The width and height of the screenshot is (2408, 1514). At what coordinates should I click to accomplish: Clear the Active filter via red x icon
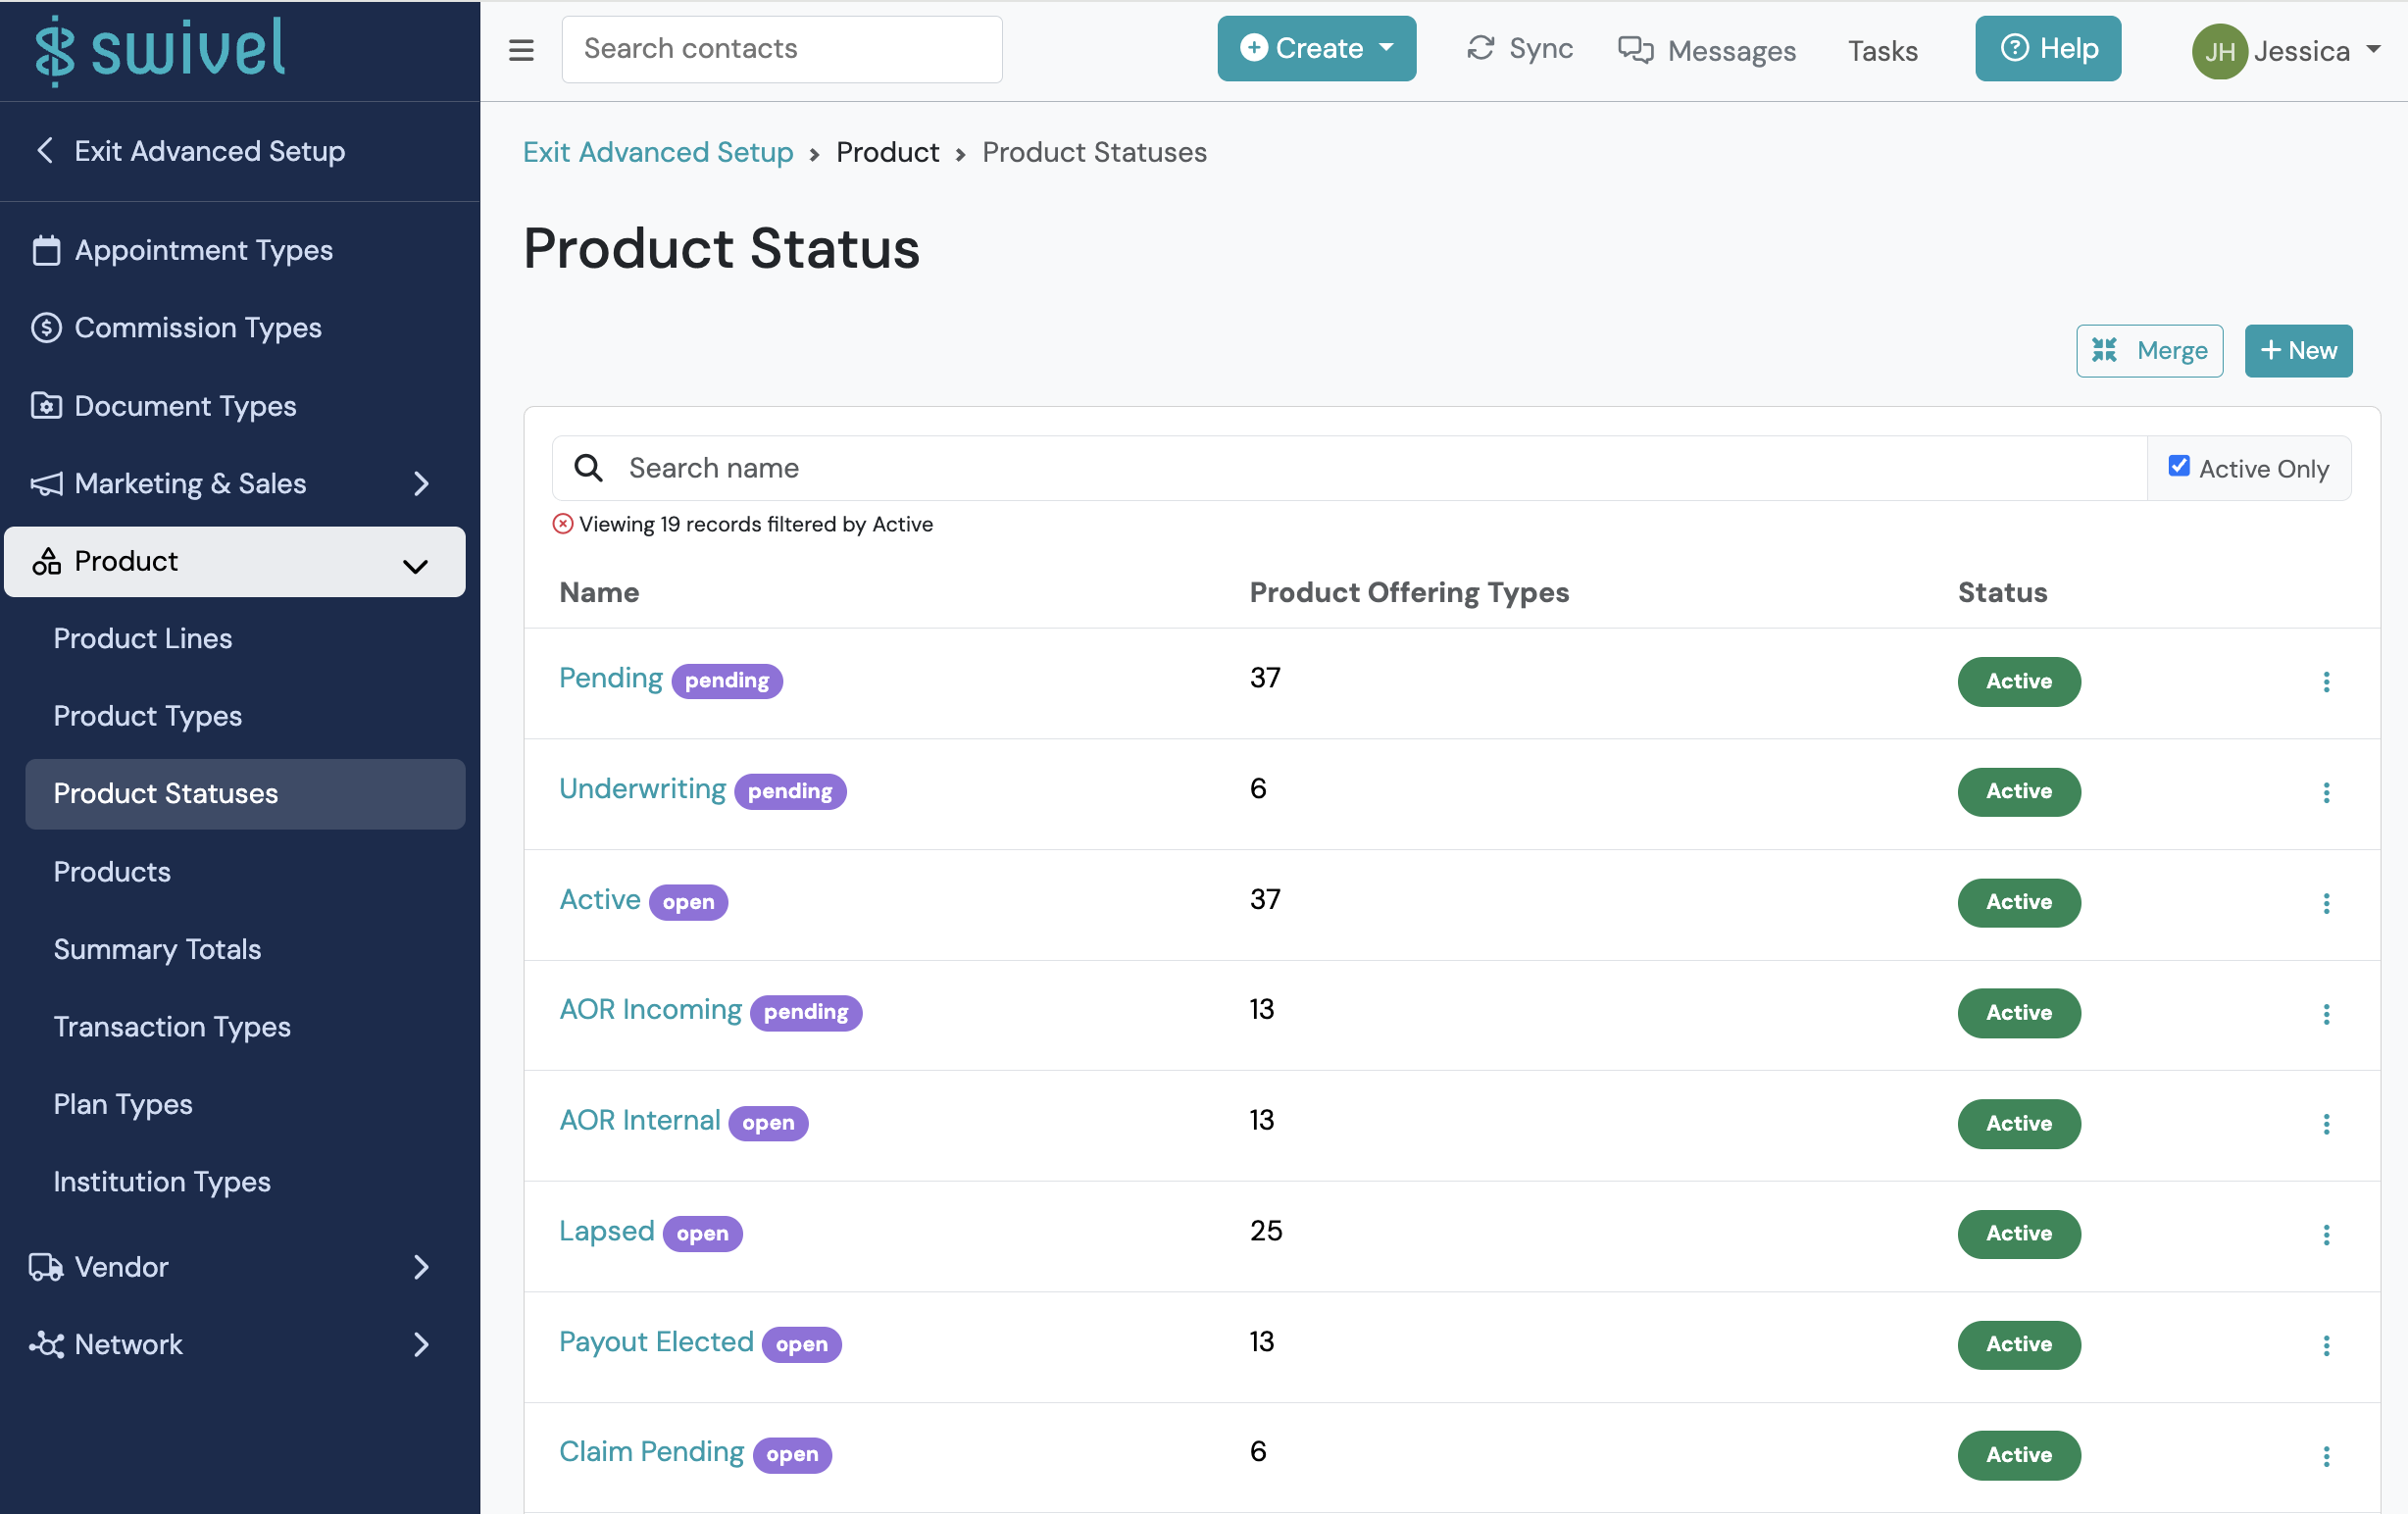563,524
